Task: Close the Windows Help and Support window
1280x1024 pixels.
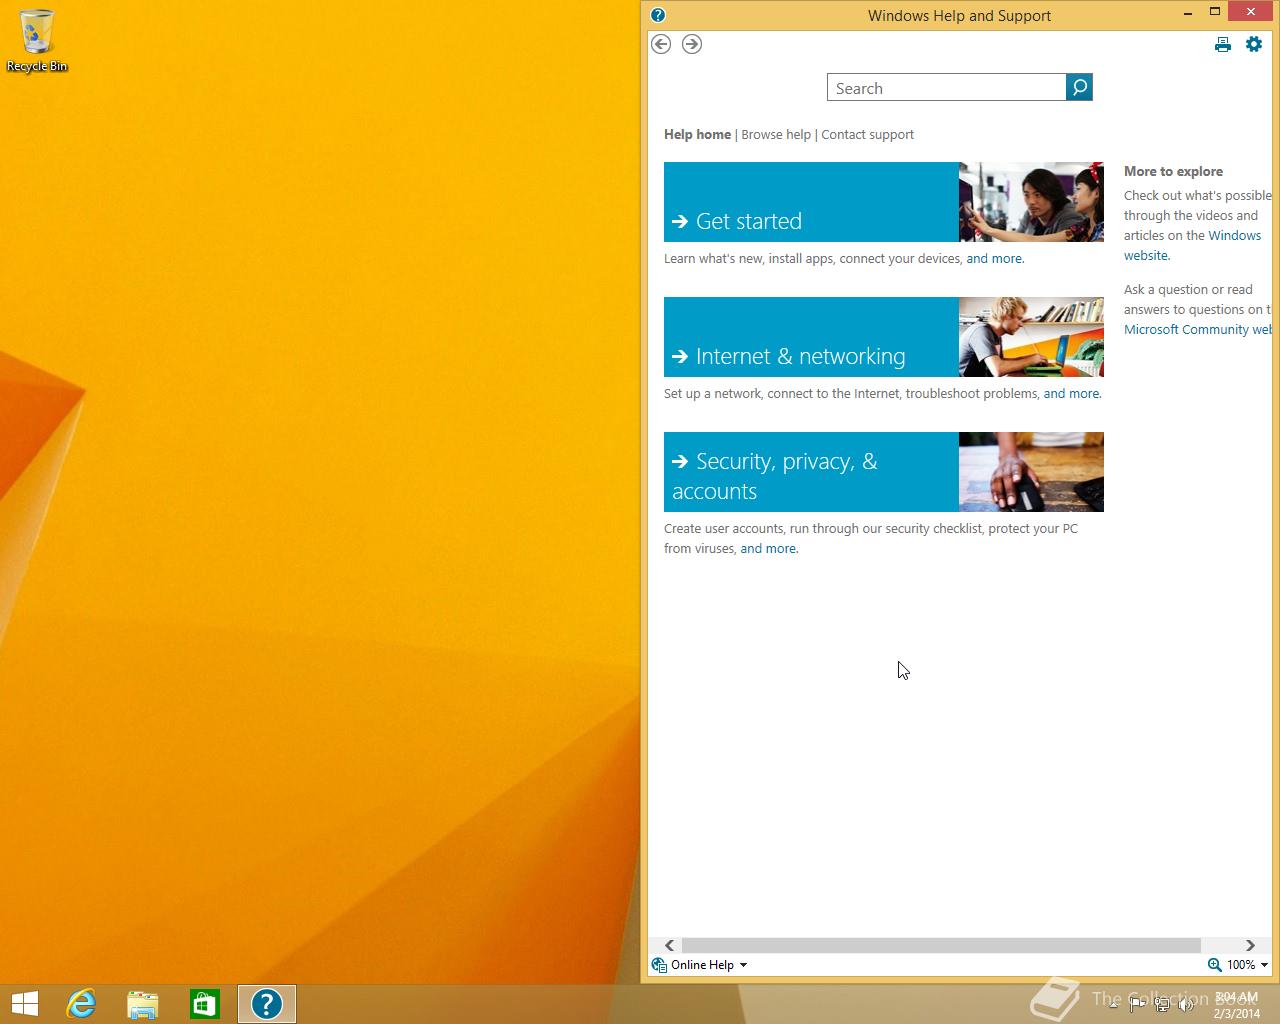Action: 1252,12
